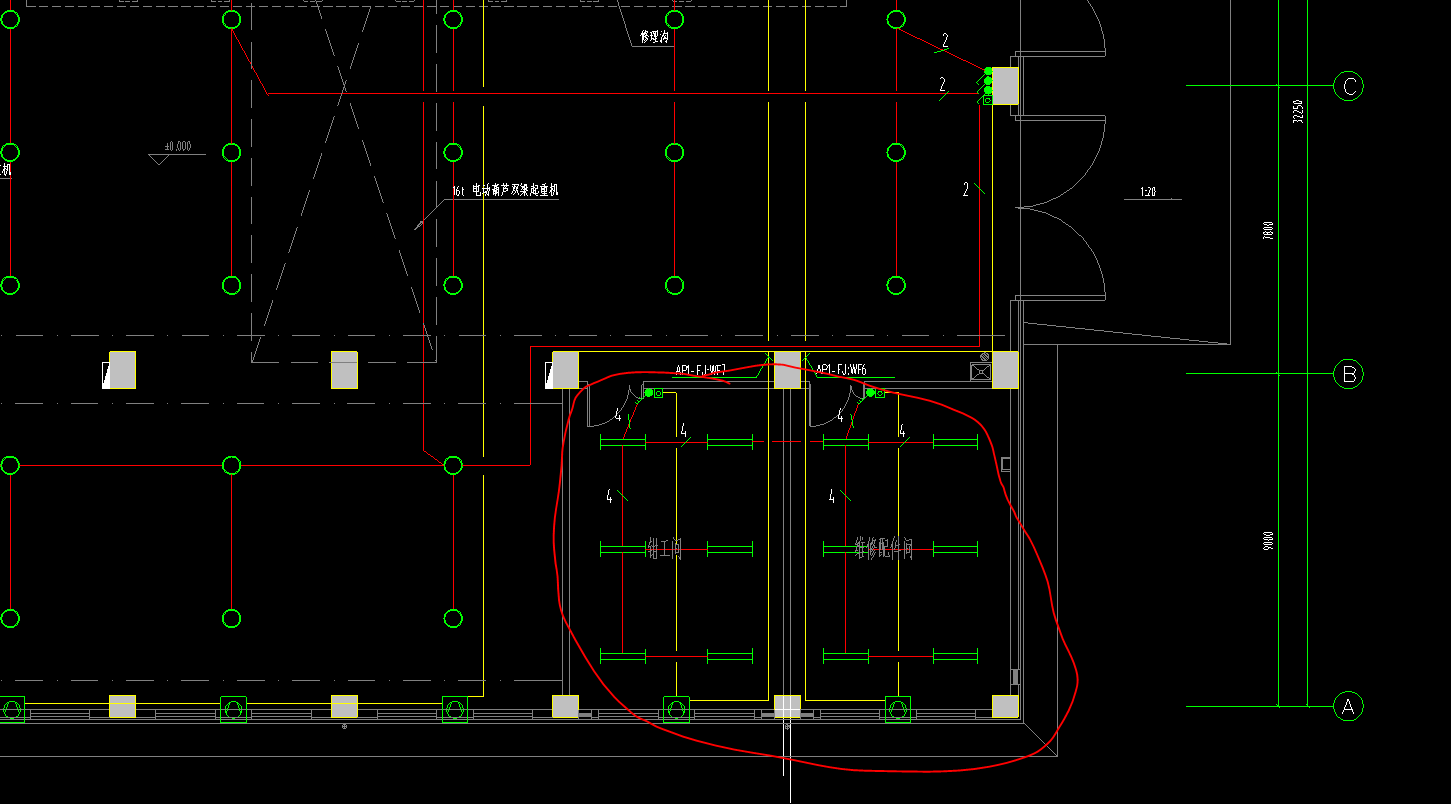
Task: Click the ±0.000 elevation text
Action: [x=176, y=146]
